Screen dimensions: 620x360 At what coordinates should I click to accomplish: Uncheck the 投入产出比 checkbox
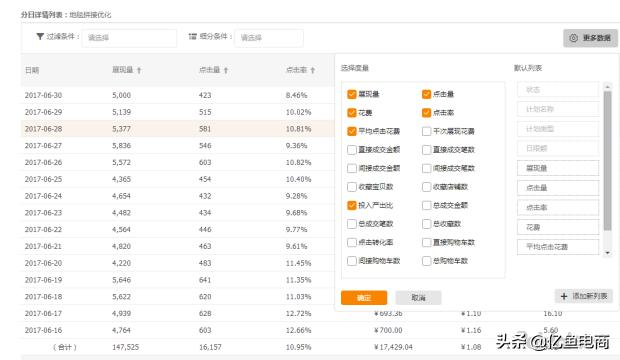pos(352,205)
